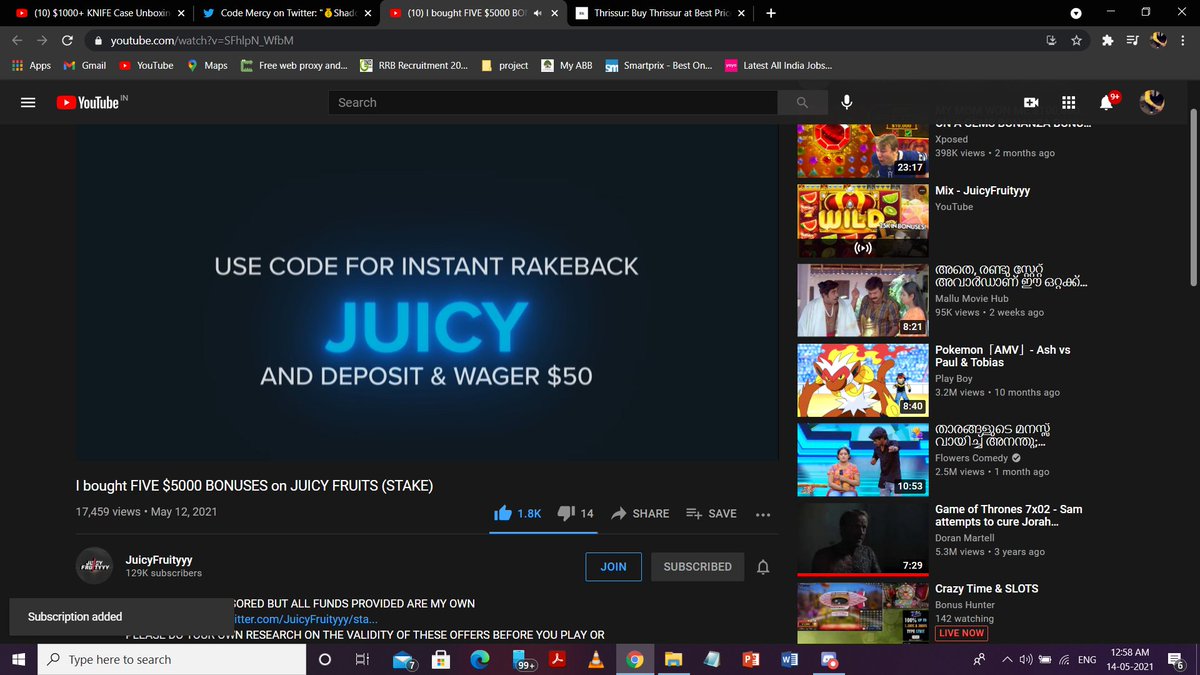Image resolution: width=1200 pixels, height=675 pixels.
Task: Open Pokemon AMV Ash vs Paul video title
Action: click(x=1002, y=356)
